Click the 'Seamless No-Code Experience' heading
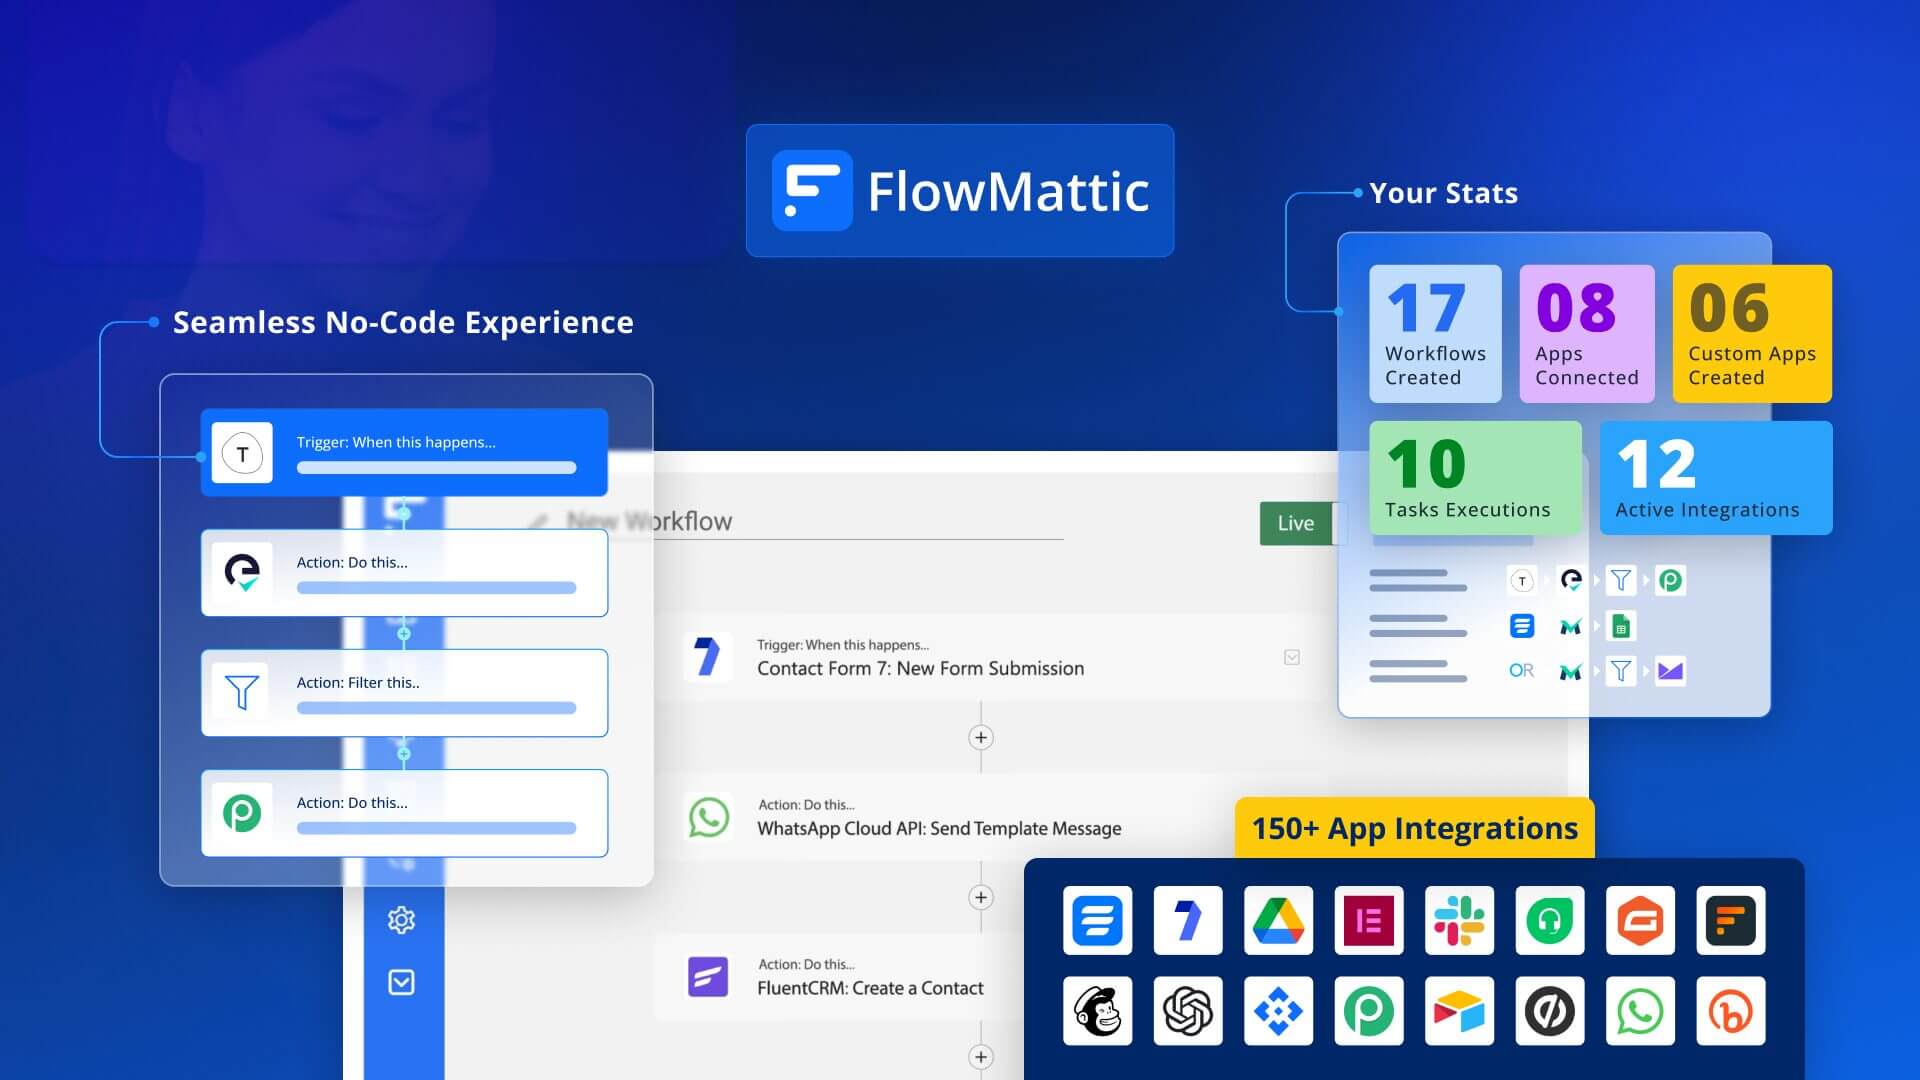Viewport: 1920px width, 1080px height. click(x=403, y=322)
